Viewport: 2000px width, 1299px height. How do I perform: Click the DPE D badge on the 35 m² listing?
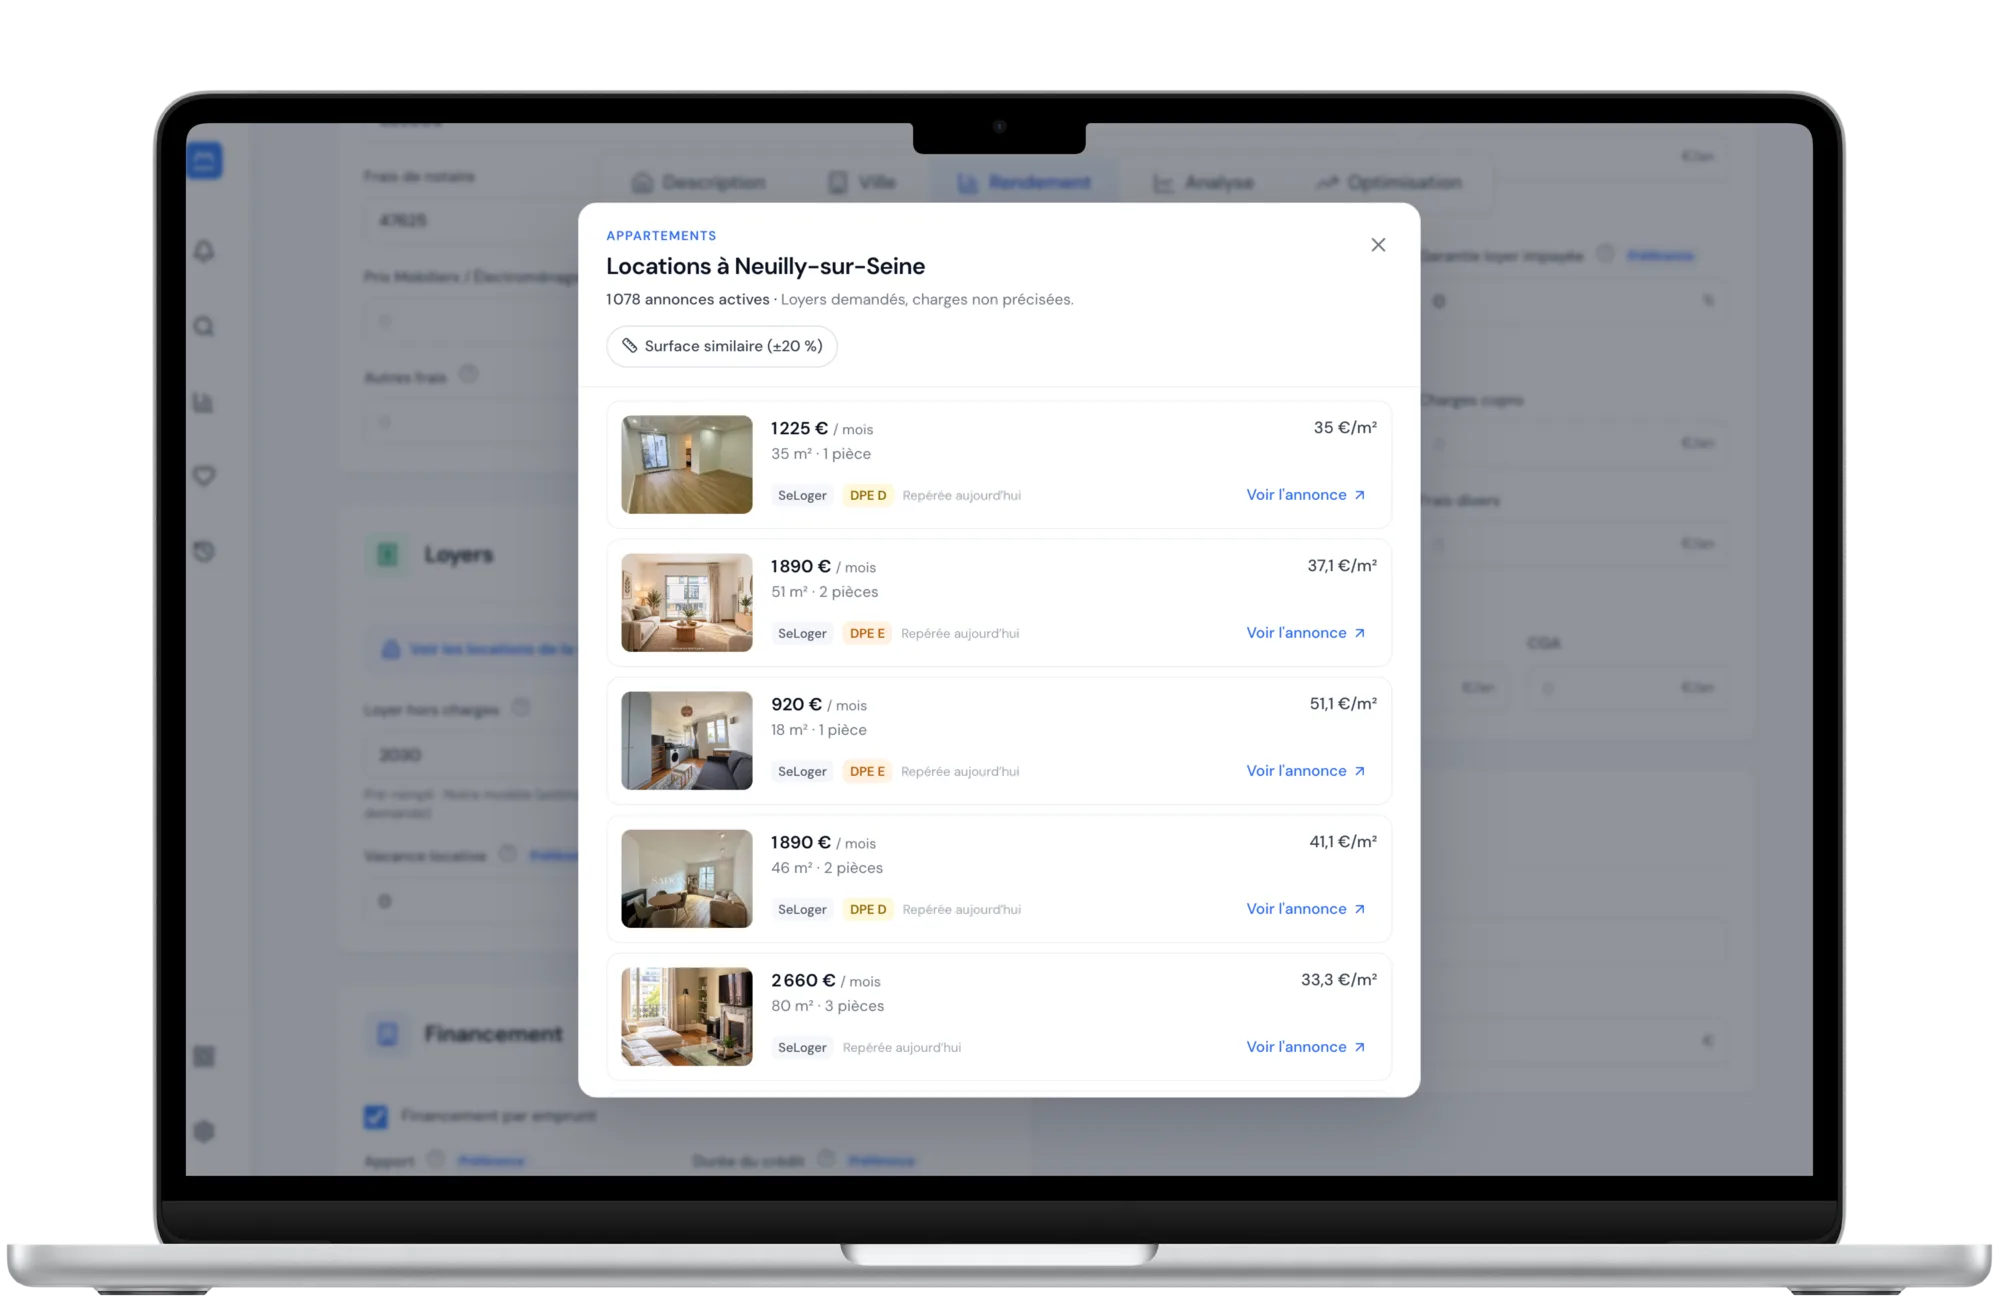coord(868,496)
